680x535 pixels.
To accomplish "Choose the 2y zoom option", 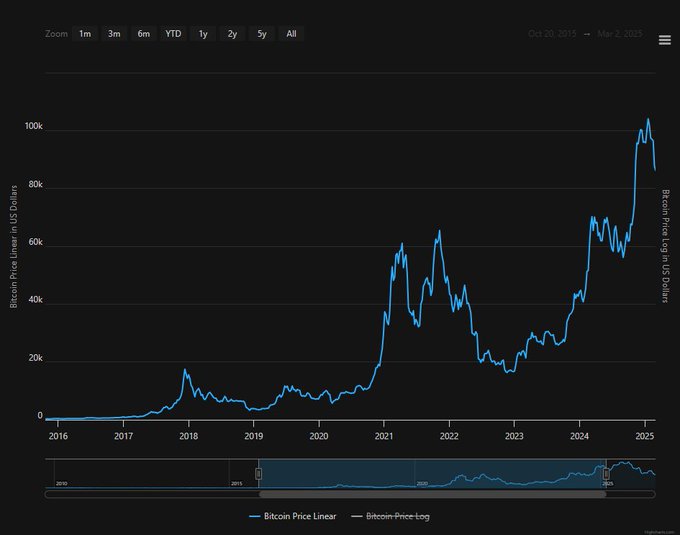I will pyautogui.click(x=232, y=34).
